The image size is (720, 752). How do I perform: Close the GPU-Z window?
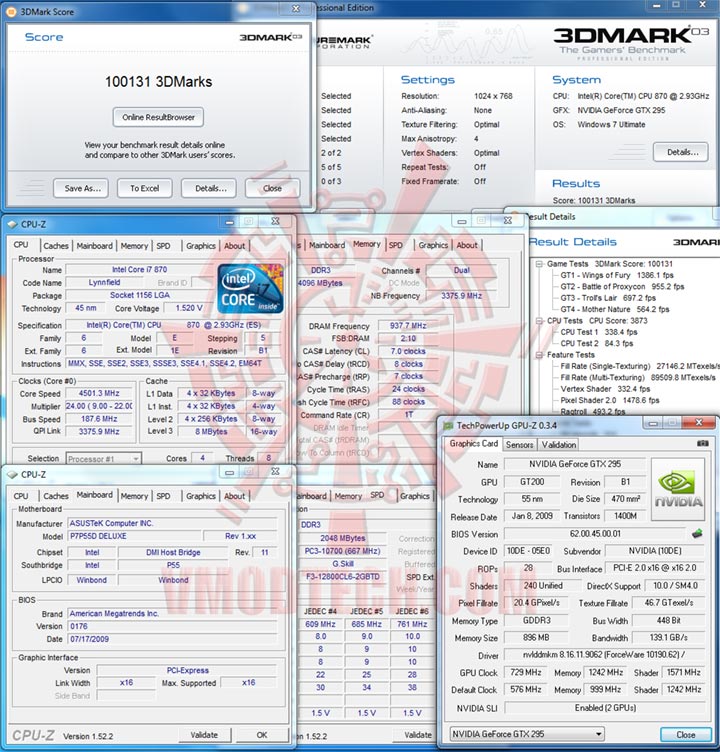(x=698, y=423)
